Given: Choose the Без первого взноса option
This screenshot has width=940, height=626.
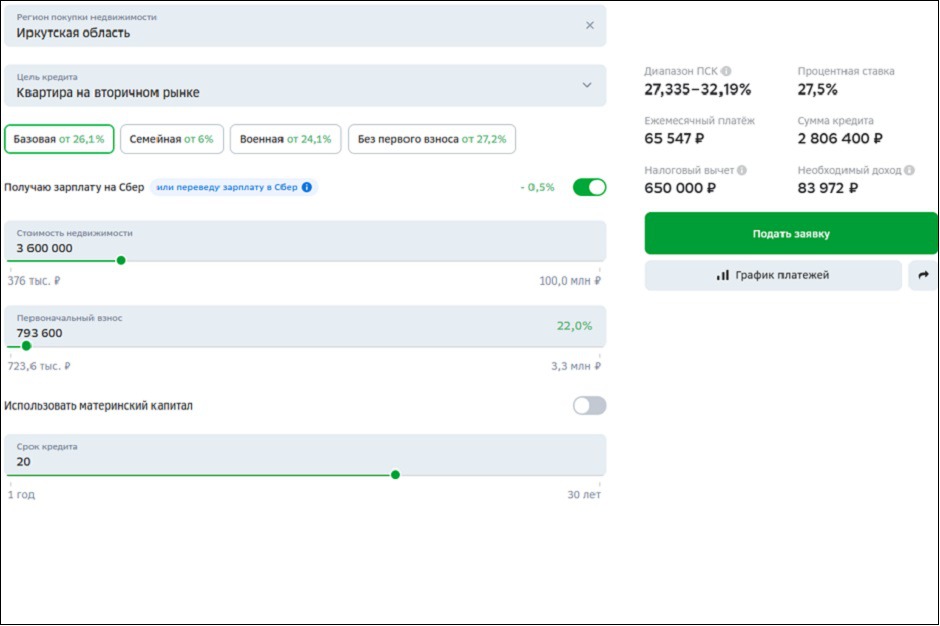Looking at the screenshot, I should tap(431, 139).
